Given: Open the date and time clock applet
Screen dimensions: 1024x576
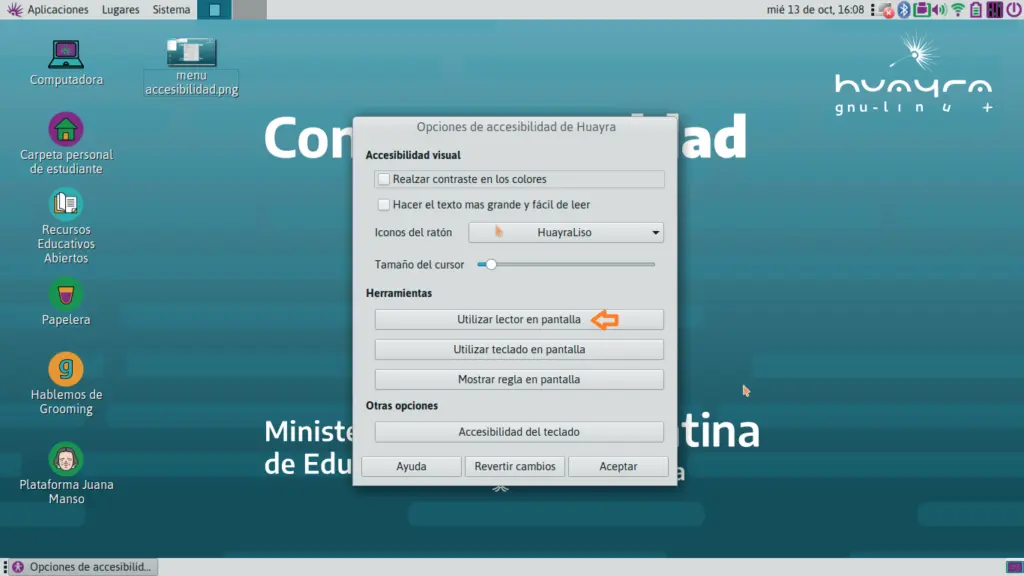Looking at the screenshot, I should tap(815, 10).
